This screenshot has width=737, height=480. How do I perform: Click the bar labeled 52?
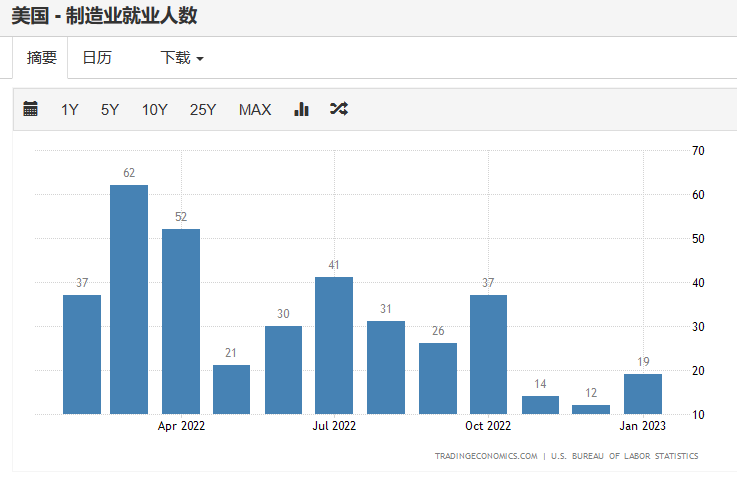[181, 322]
